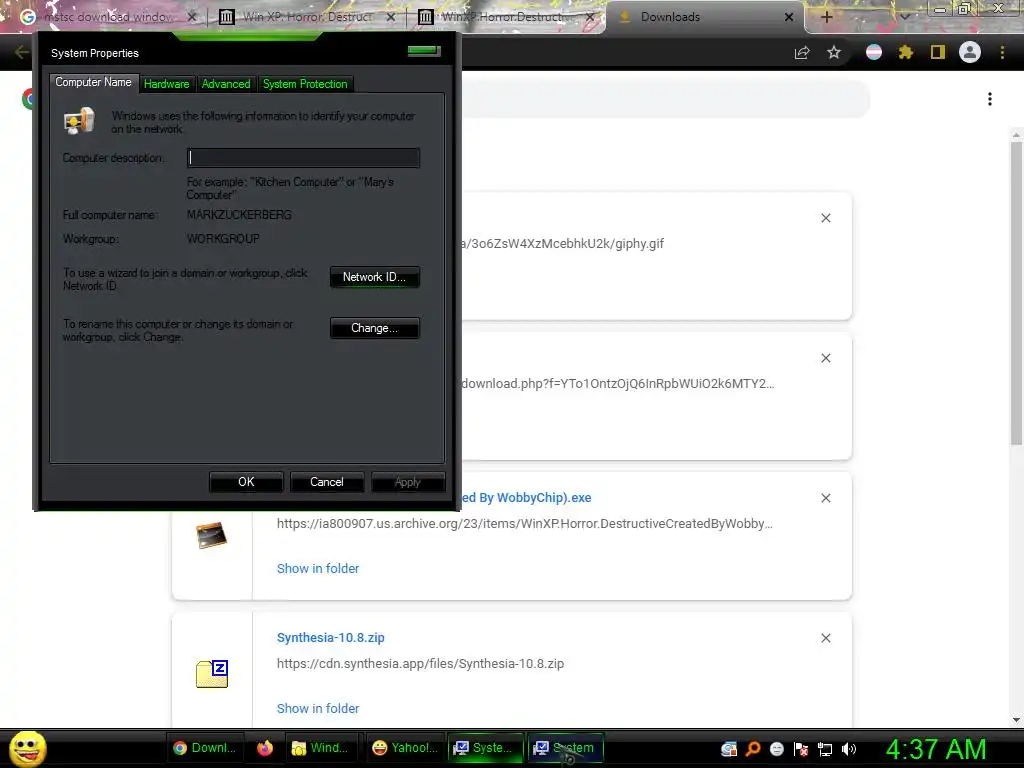Select the Computer Name tab
The width and height of the screenshot is (1024, 768).
pos(93,82)
